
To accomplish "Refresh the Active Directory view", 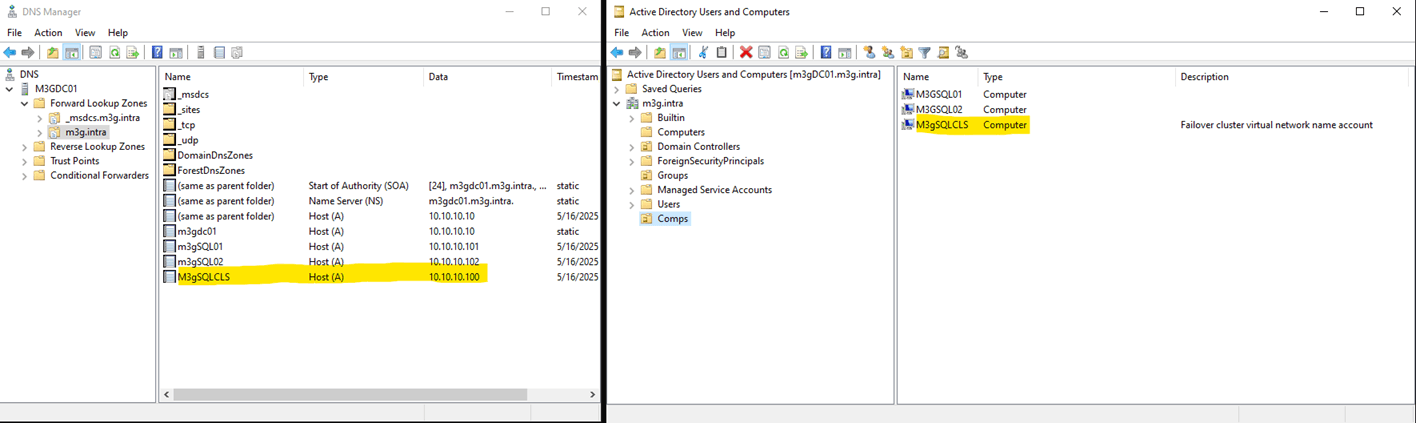I will pyautogui.click(x=783, y=52).
